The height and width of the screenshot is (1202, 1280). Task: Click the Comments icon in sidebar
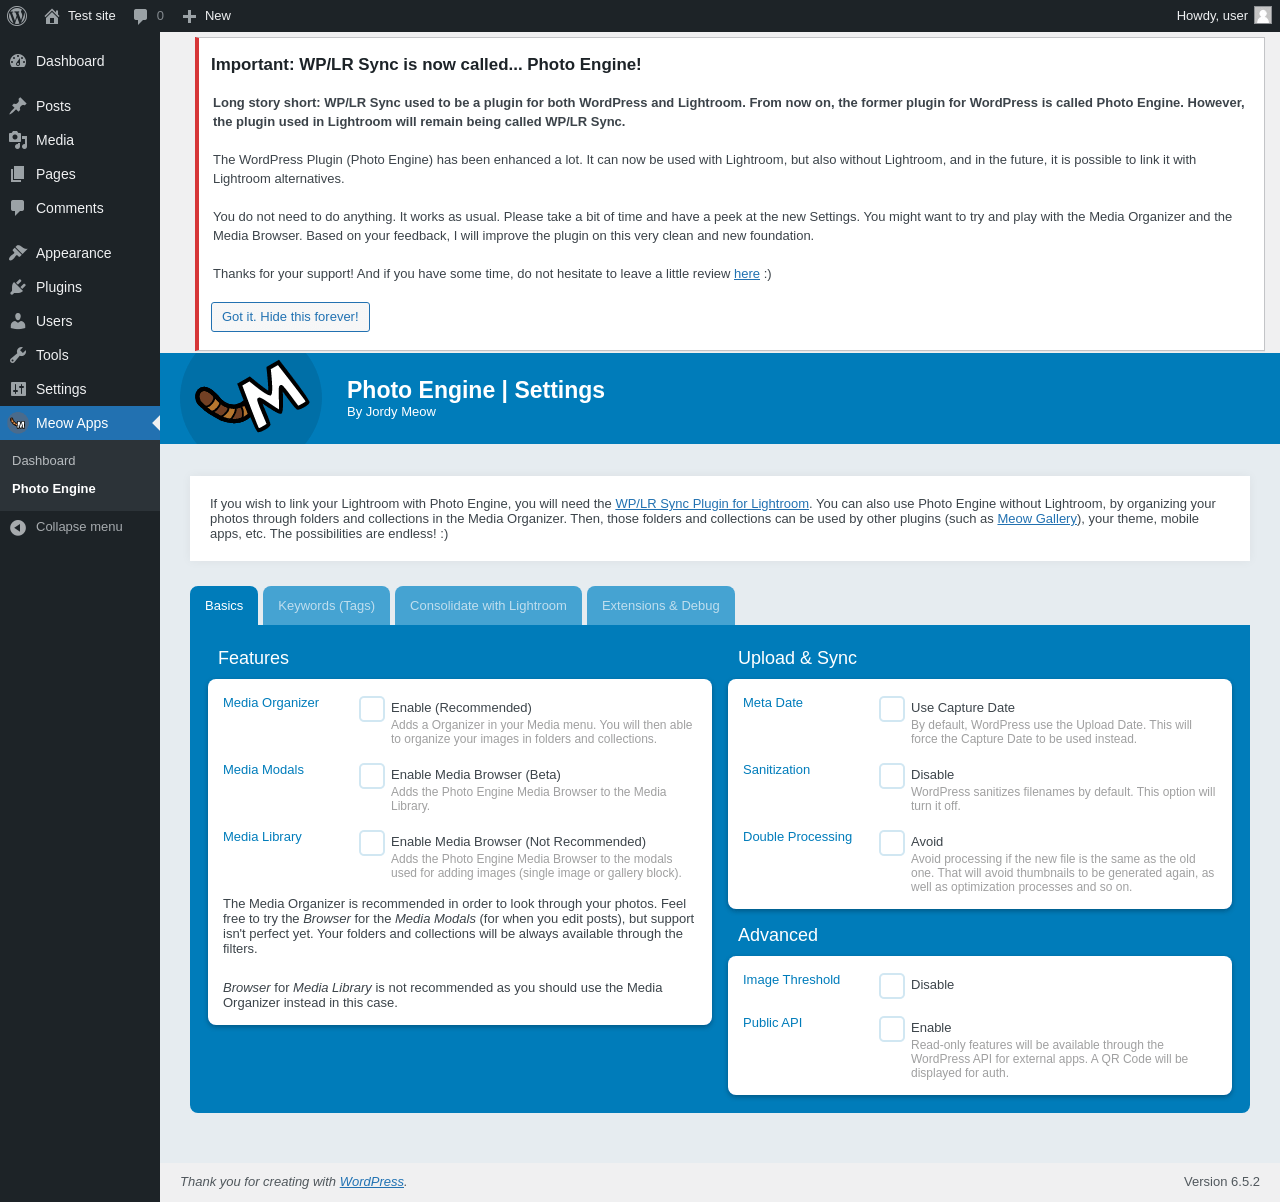click(x=18, y=208)
